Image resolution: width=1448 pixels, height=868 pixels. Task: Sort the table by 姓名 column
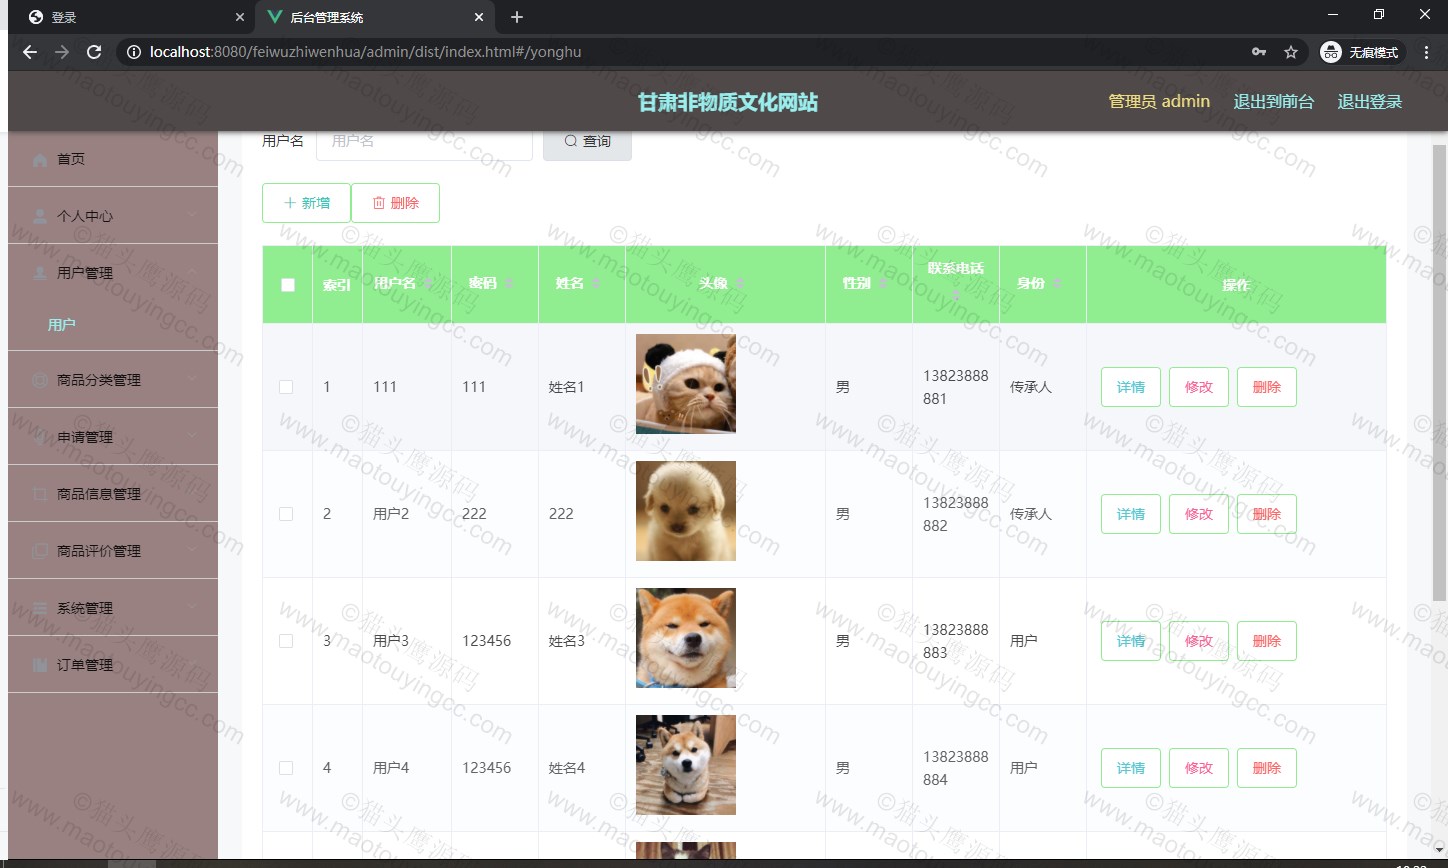click(596, 284)
